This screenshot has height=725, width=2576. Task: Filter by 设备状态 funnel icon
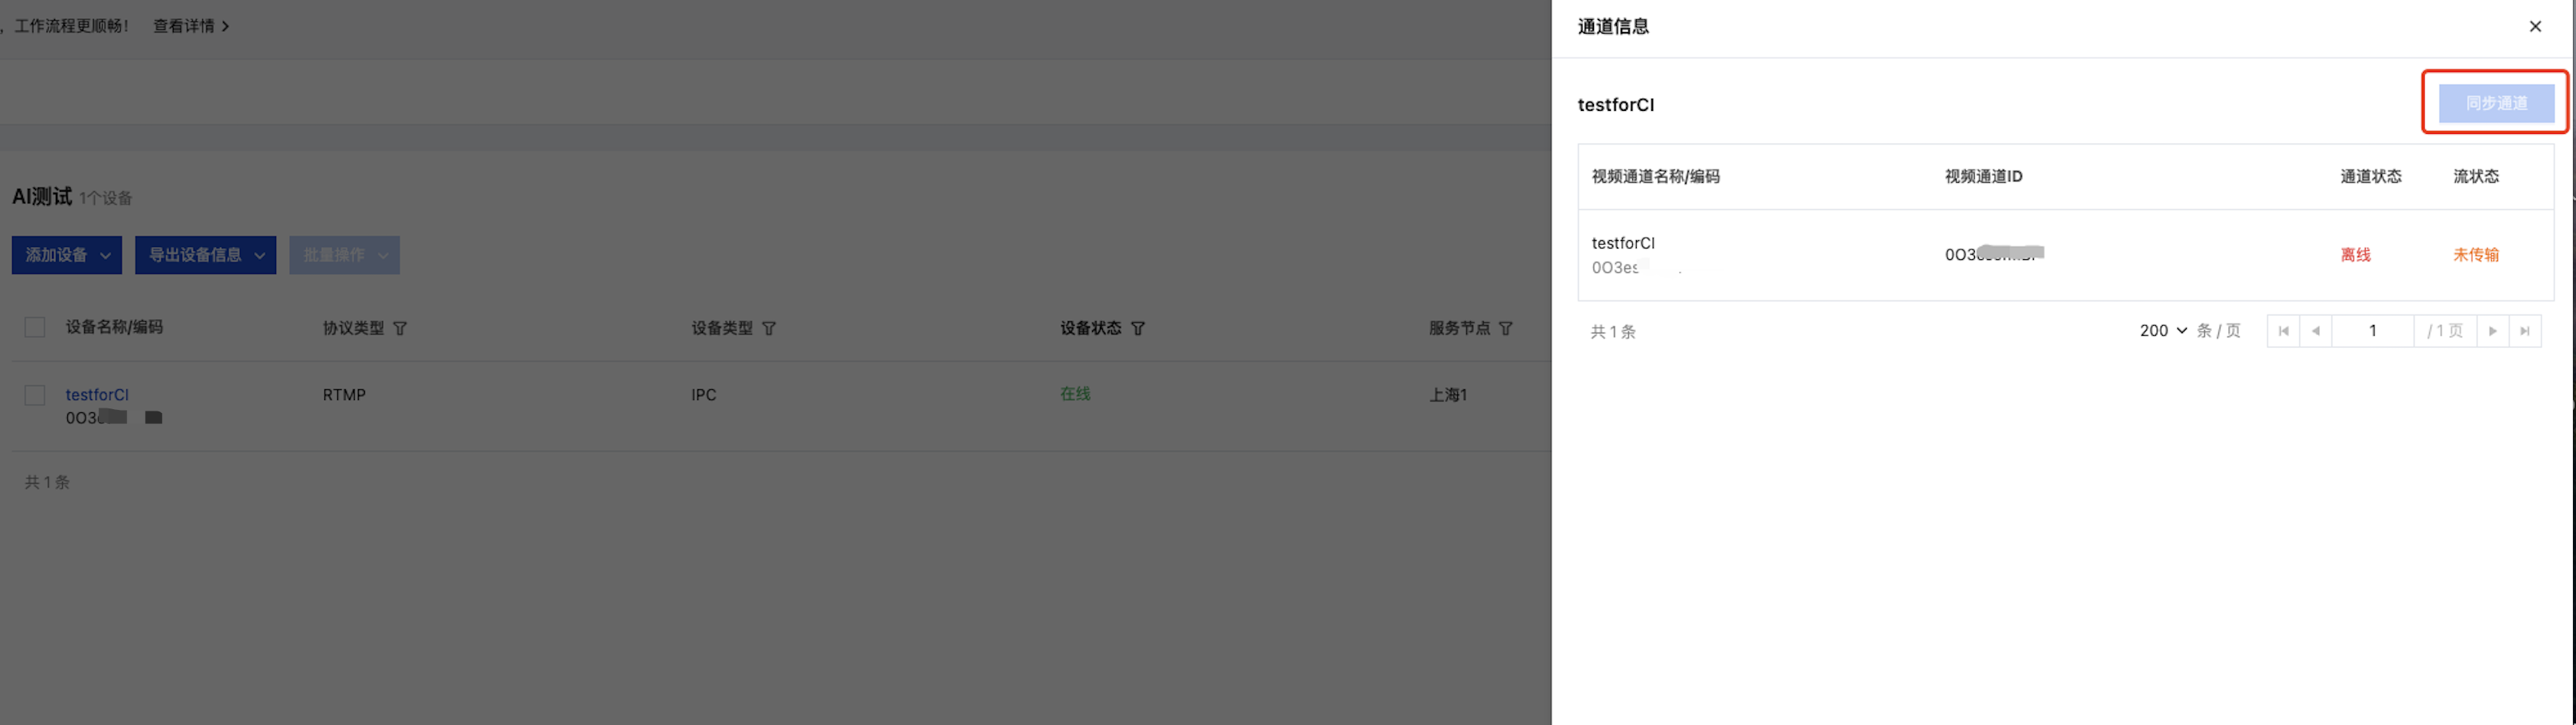point(1138,328)
